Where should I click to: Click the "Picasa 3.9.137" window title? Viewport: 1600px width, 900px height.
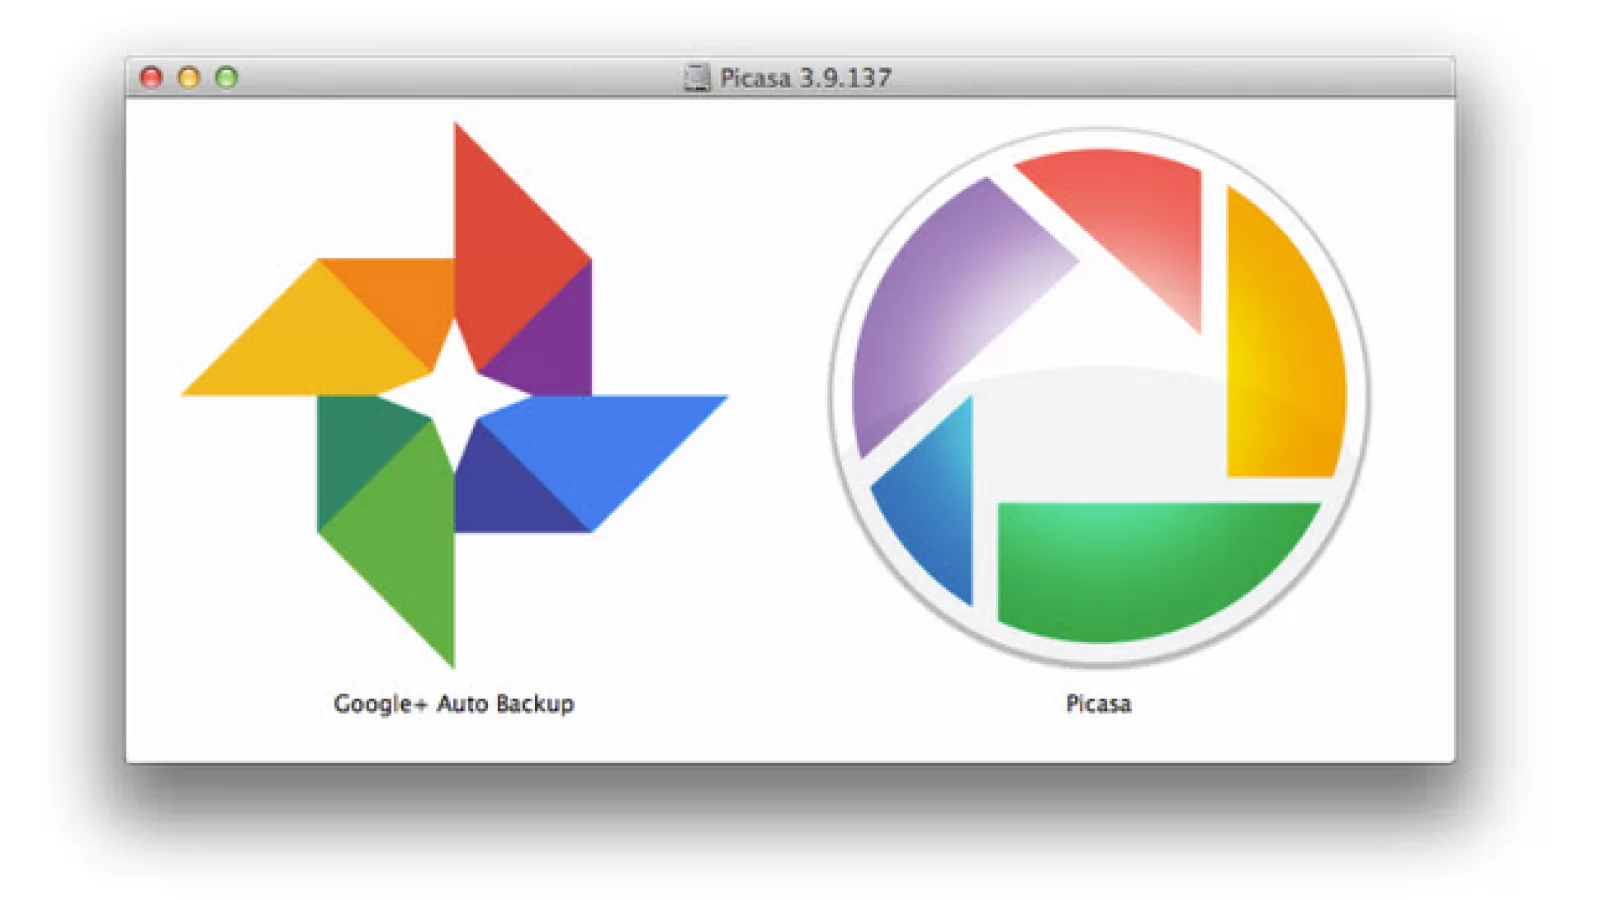click(x=805, y=78)
